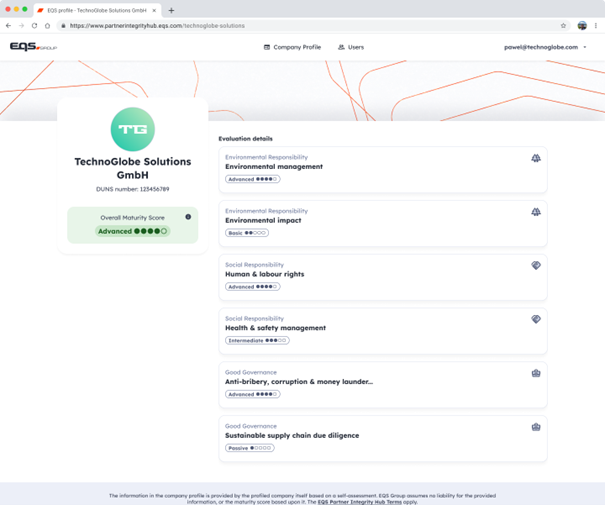Click Intermediate badge under Health & safety
This screenshot has width=605, height=505.
[x=257, y=340]
